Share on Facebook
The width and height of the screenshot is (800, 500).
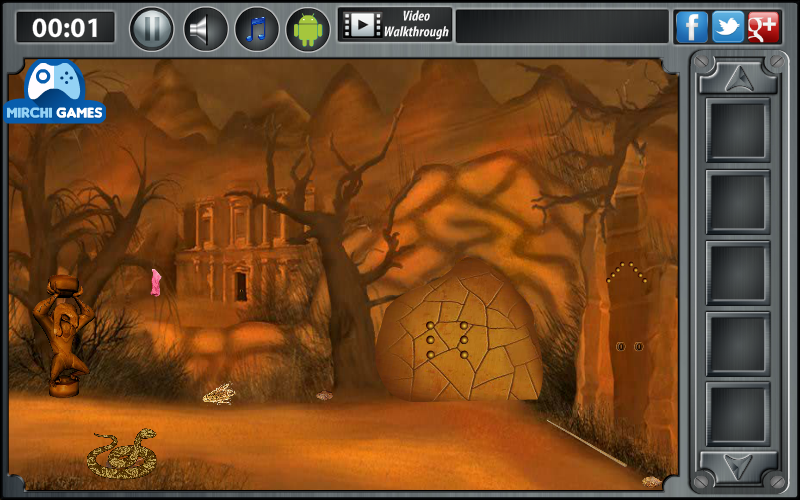692,27
